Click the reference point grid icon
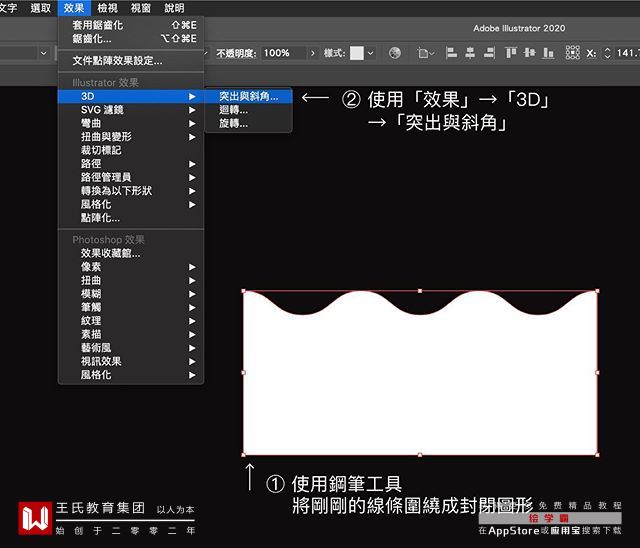640x548 pixels. coord(573,53)
